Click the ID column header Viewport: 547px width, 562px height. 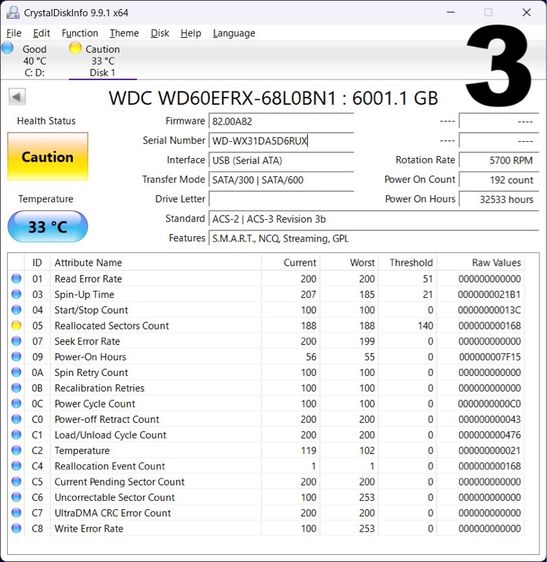[x=37, y=262]
